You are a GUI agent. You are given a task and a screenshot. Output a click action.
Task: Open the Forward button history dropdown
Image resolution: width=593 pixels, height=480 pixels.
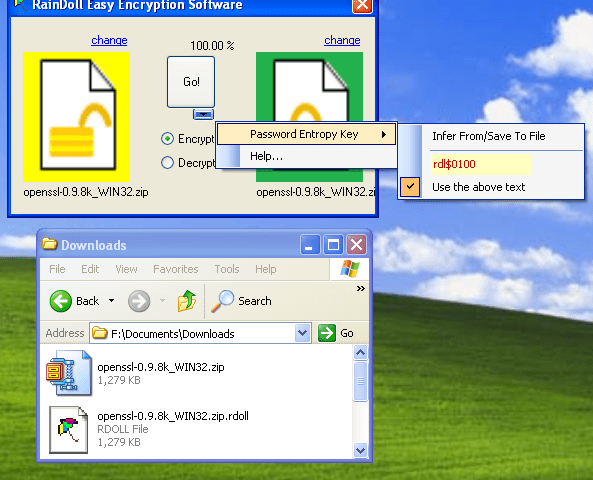pos(163,301)
